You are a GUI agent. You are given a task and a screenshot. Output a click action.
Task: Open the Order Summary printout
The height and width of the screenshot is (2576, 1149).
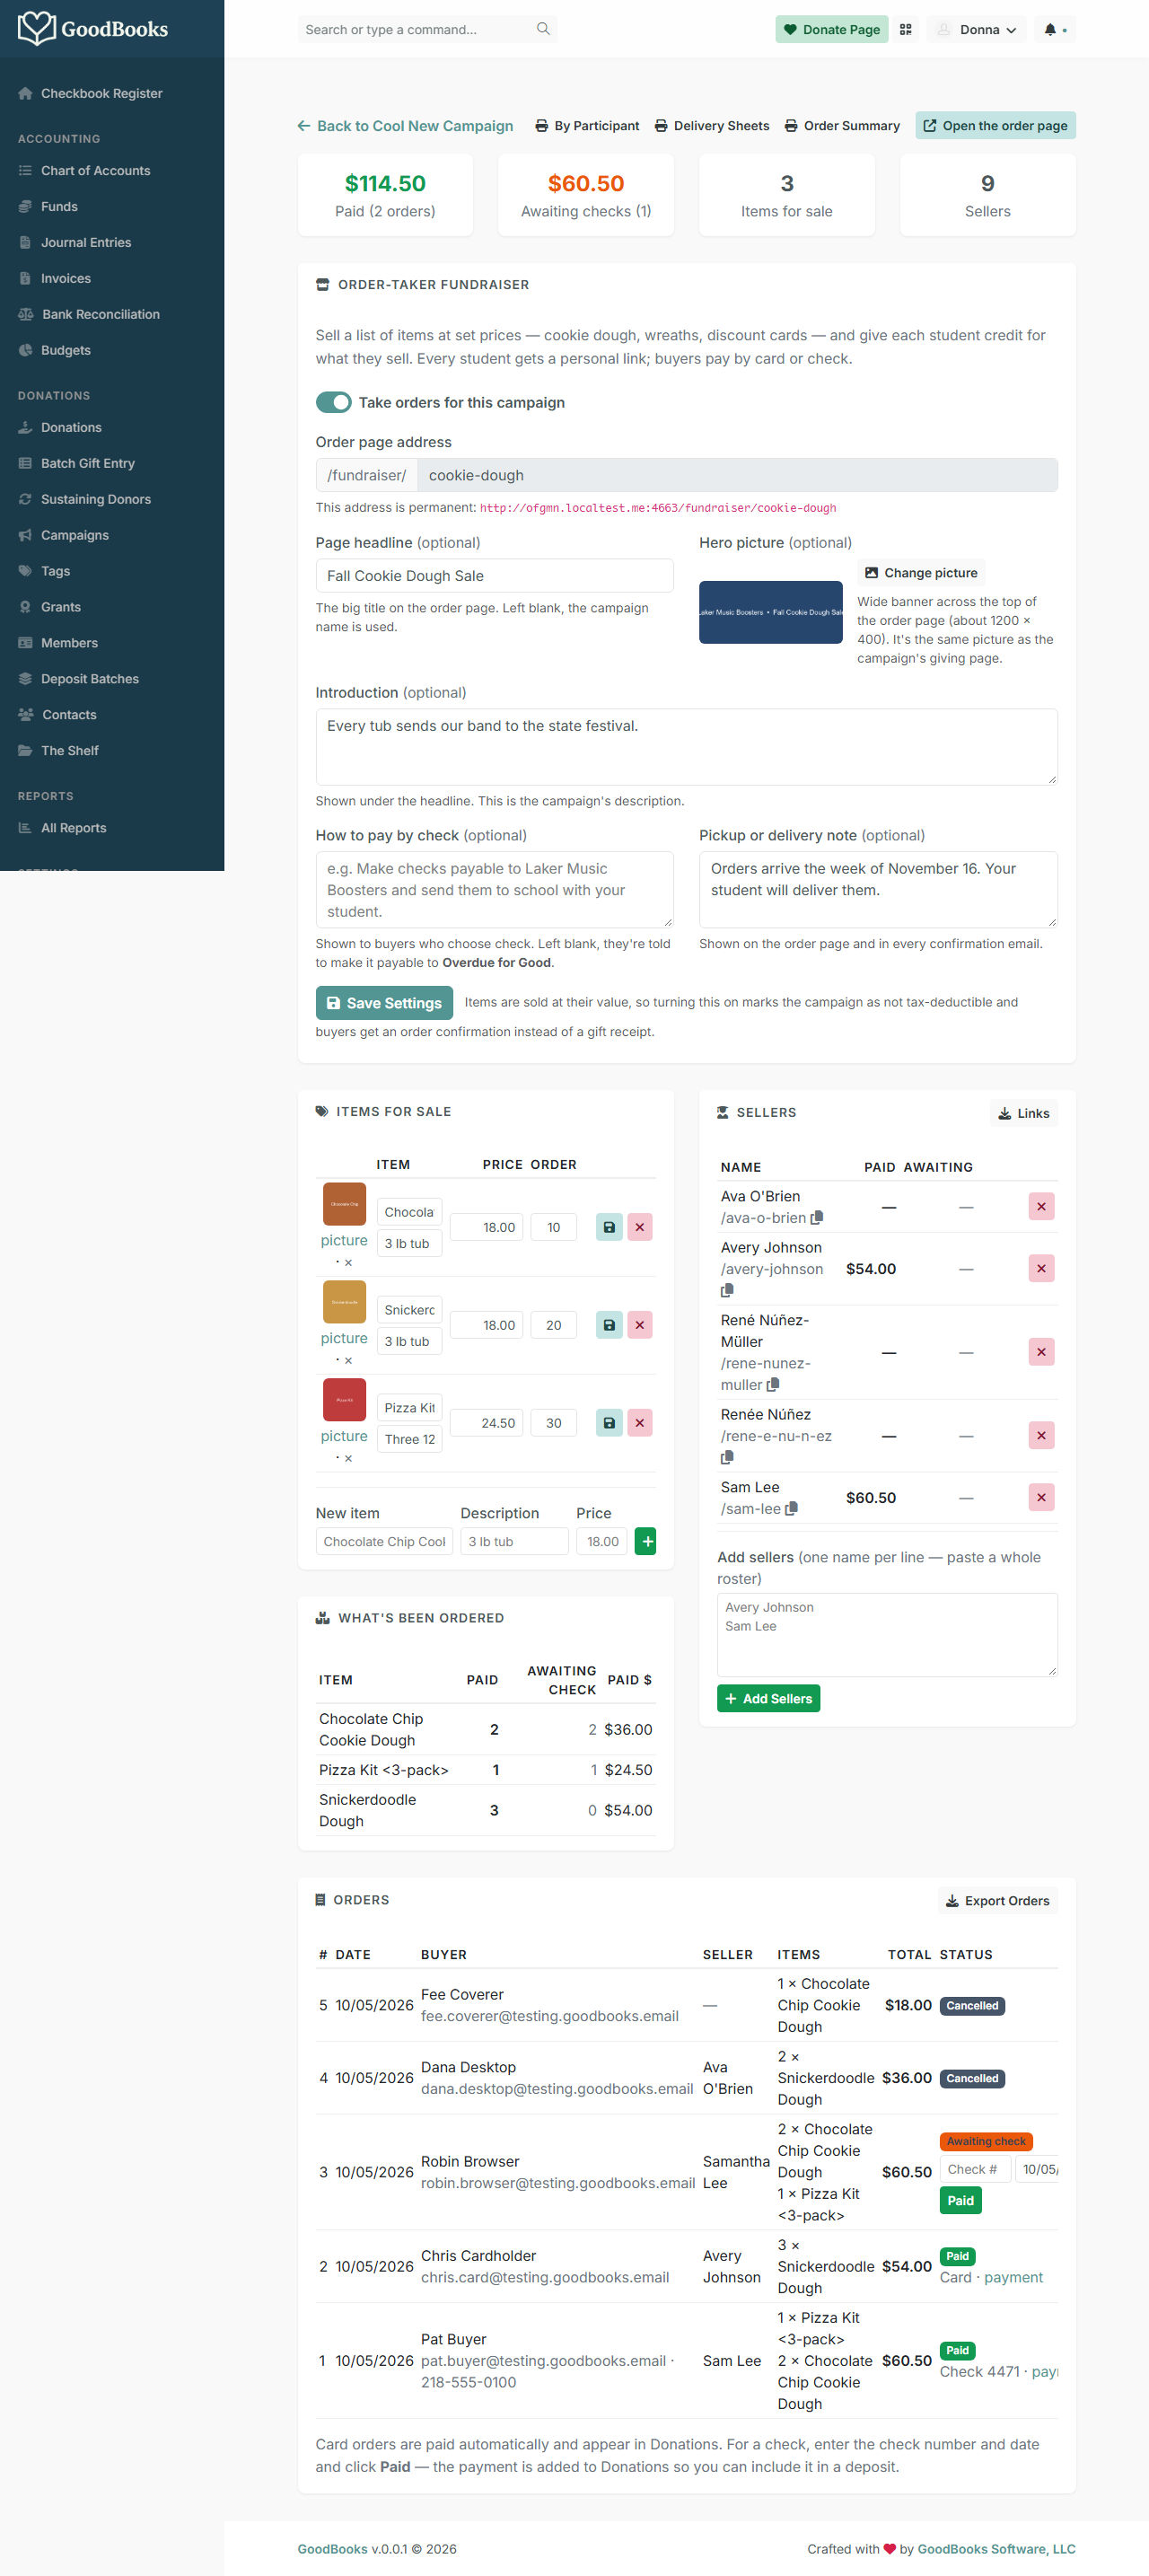pyautogui.click(x=842, y=126)
